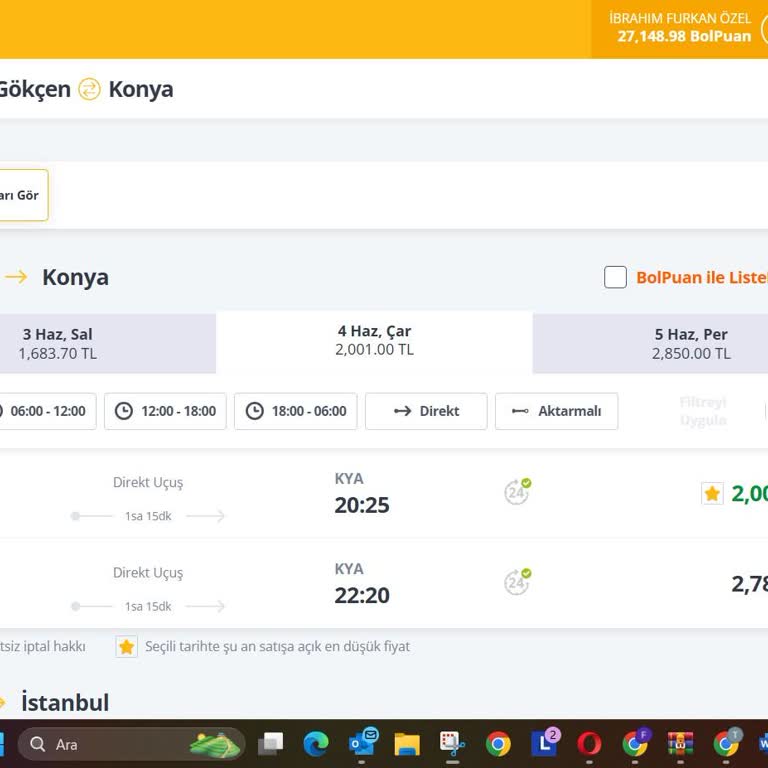Click 'Direkt Uçuş' label on 20:25 flight

pyautogui.click(x=148, y=482)
